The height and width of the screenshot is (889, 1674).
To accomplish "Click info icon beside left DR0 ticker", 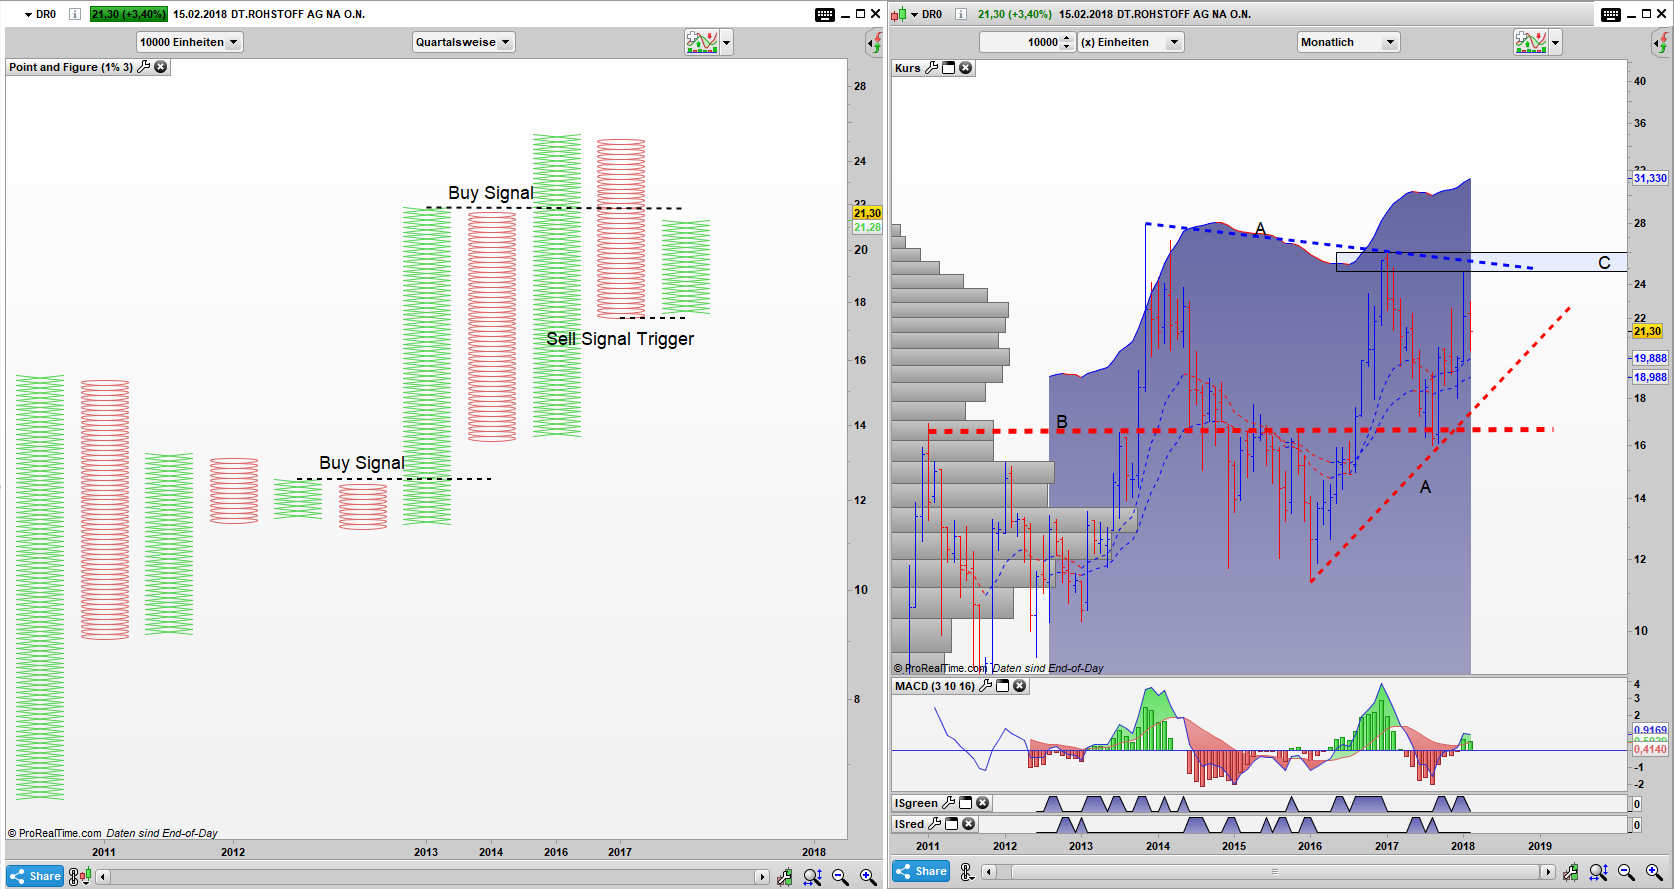I will pyautogui.click(x=74, y=14).
